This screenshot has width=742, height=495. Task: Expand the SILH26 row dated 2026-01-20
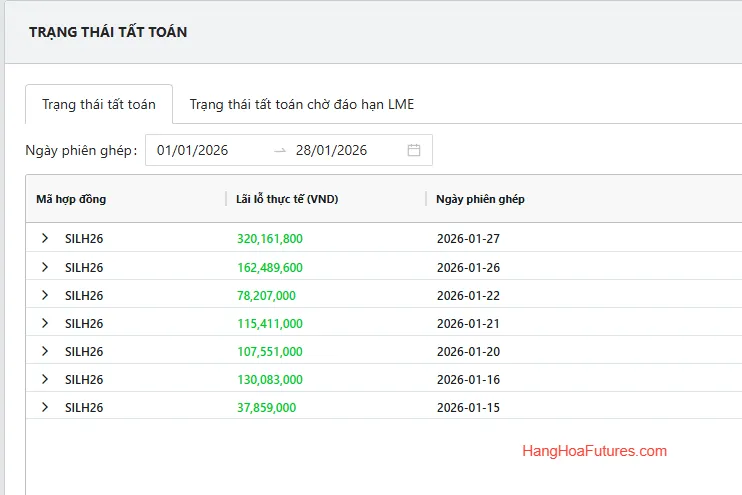pyautogui.click(x=44, y=351)
